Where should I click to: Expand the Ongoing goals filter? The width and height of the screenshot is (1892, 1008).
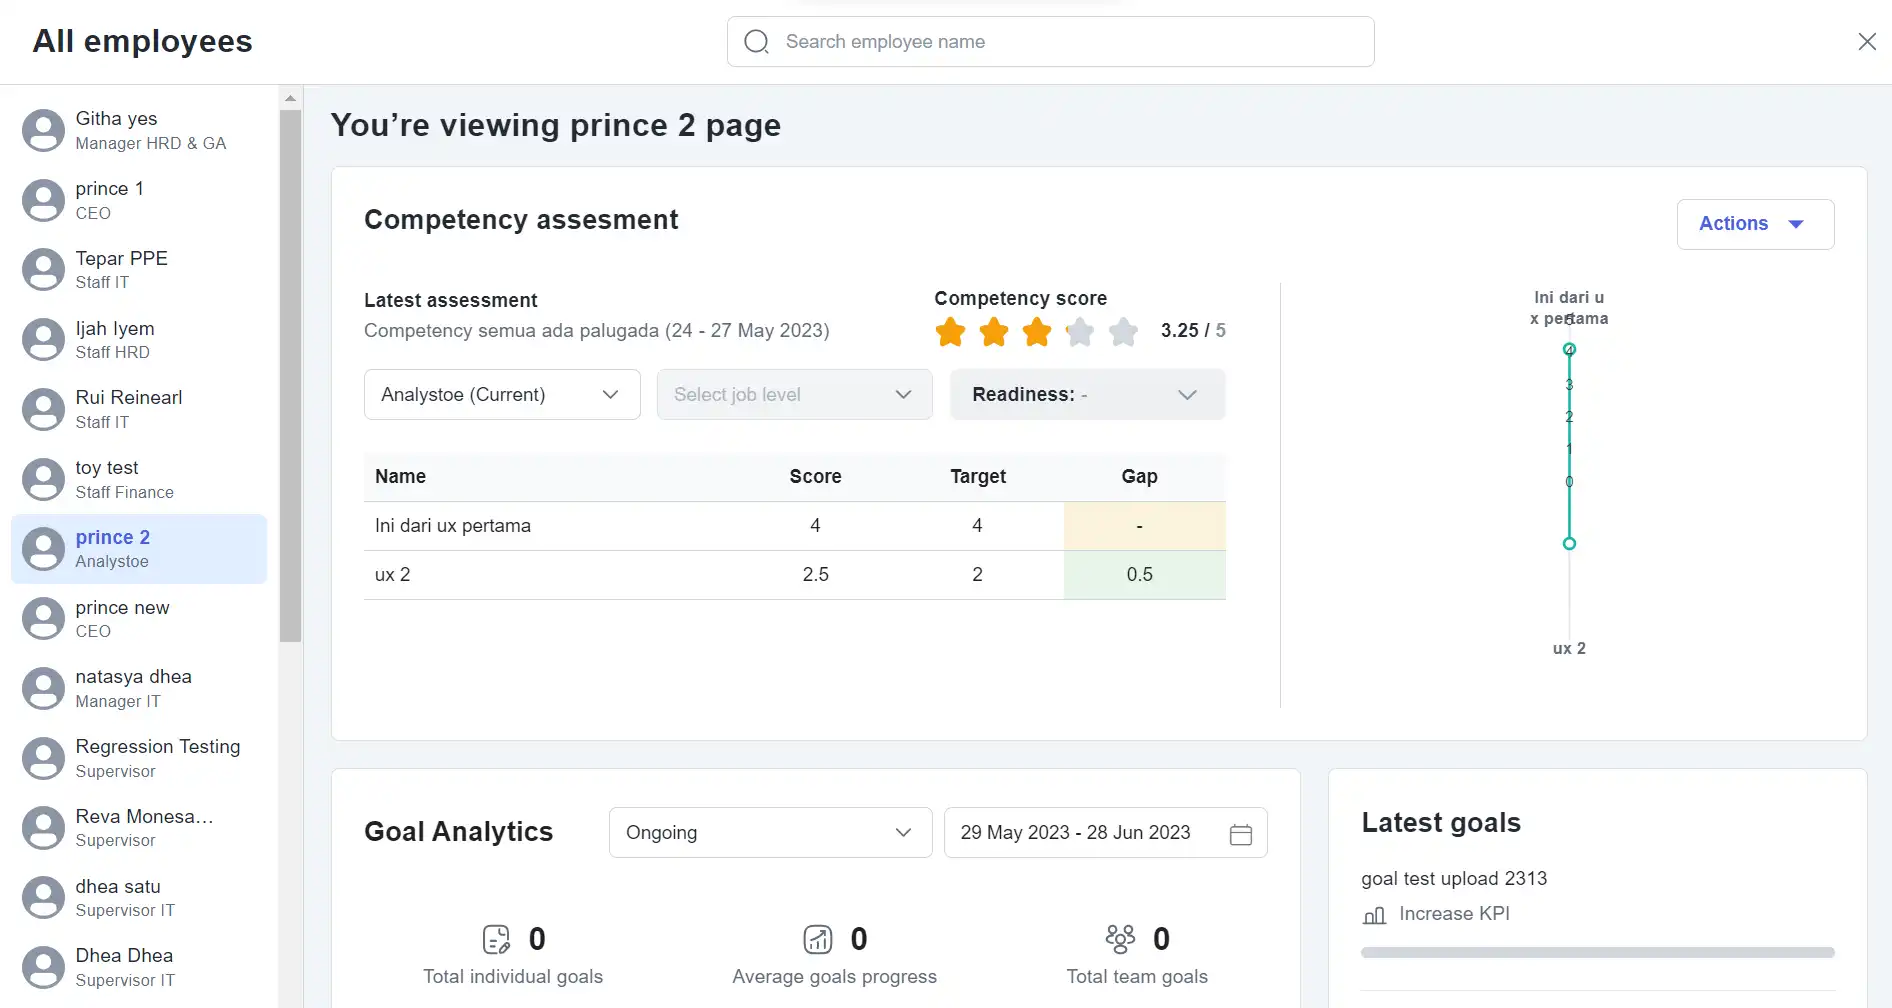(770, 833)
